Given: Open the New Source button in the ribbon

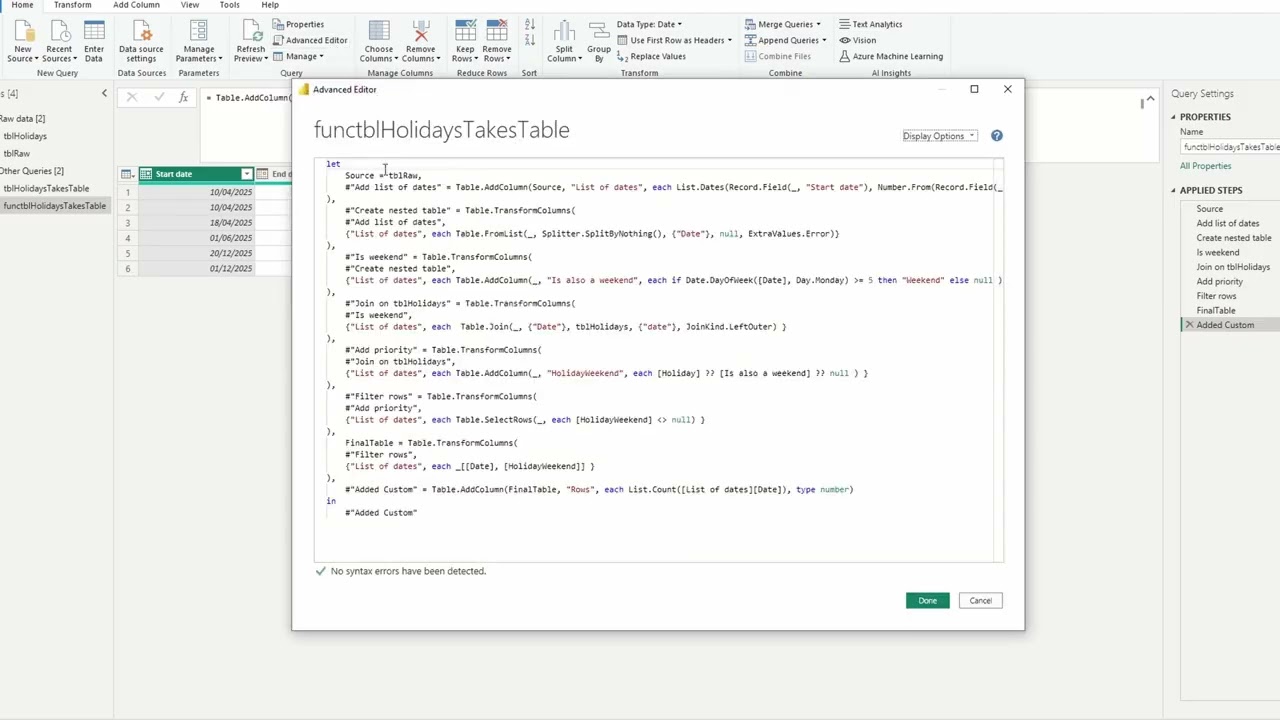Looking at the screenshot, I should (22, 42).
